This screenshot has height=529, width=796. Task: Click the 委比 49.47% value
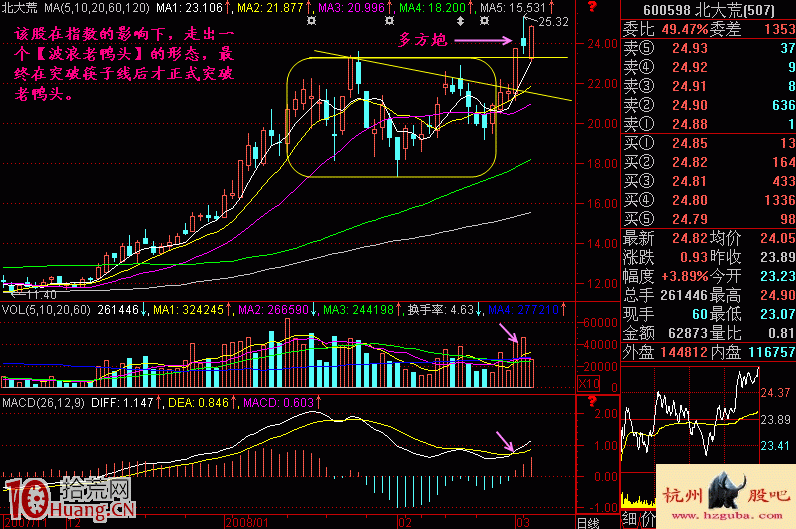685,29
